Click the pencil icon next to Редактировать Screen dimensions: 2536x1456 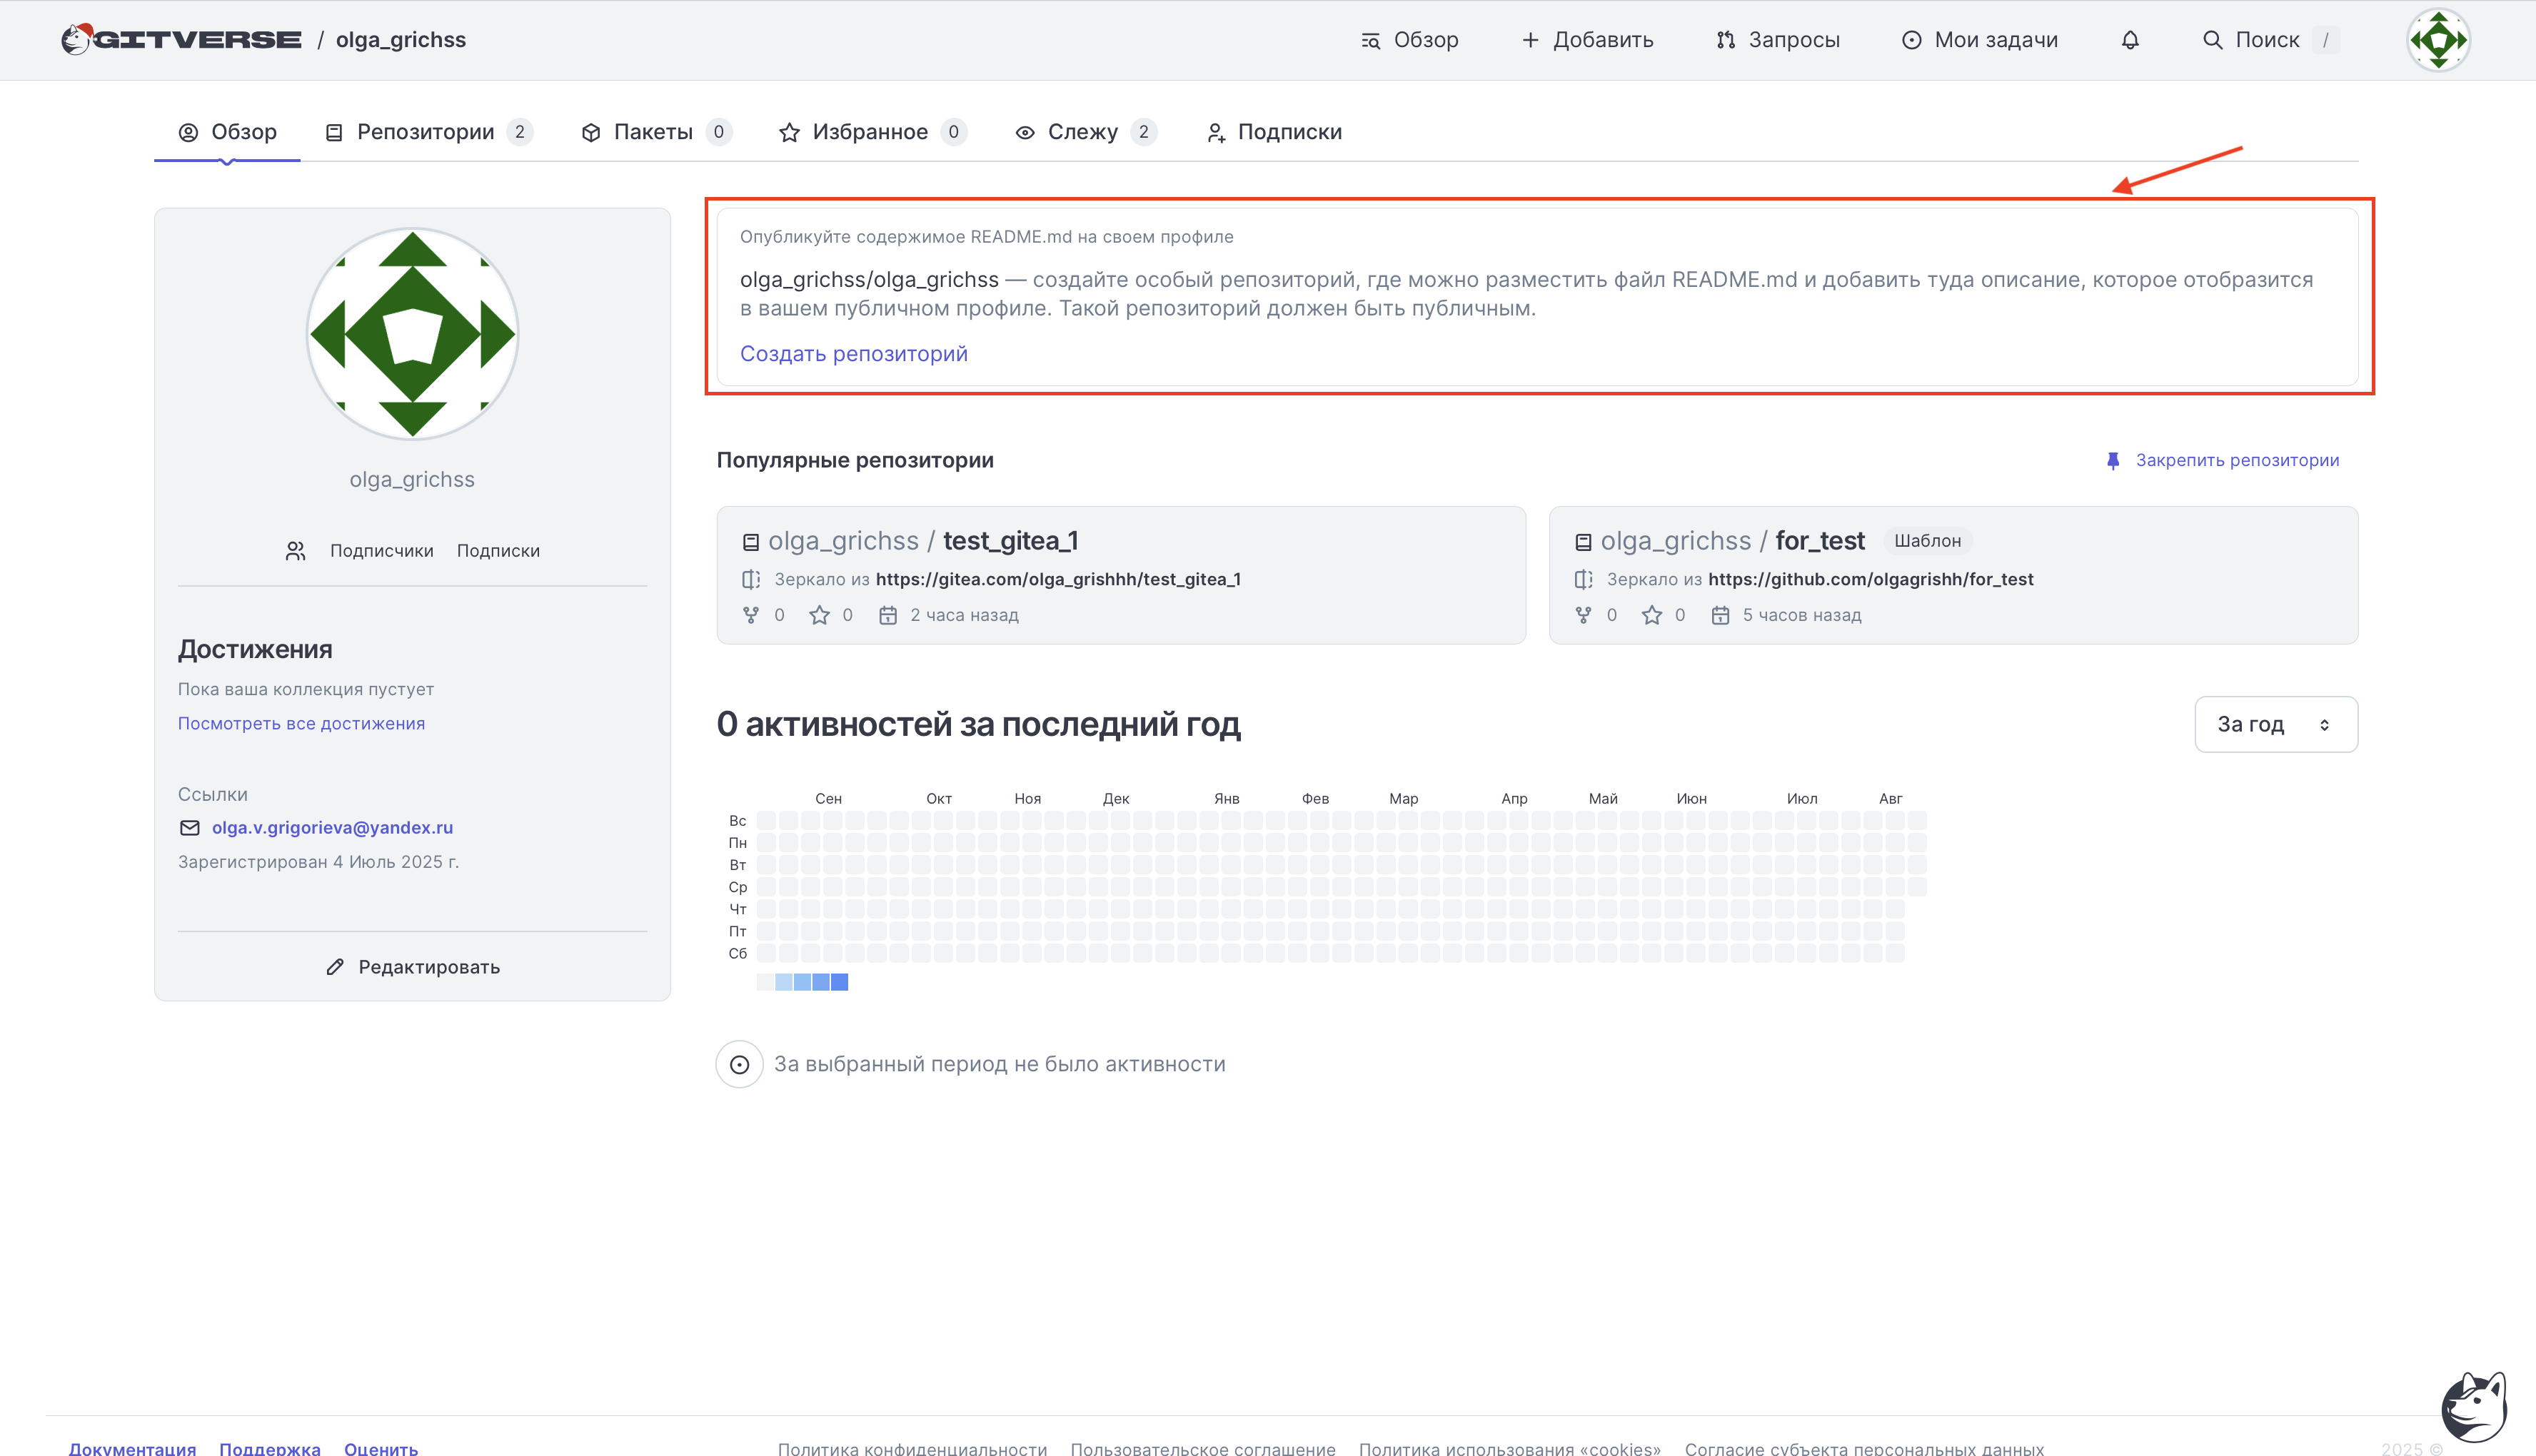pos(335,967)
